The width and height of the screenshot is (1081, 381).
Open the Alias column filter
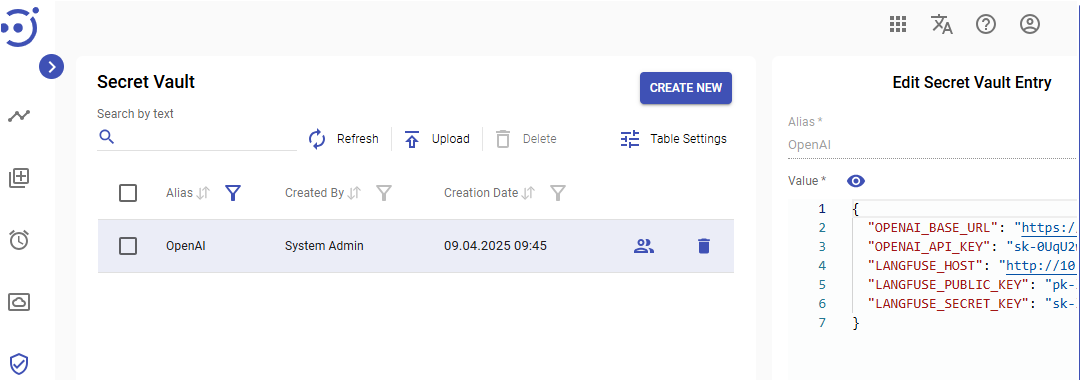[x=234, y=194]
